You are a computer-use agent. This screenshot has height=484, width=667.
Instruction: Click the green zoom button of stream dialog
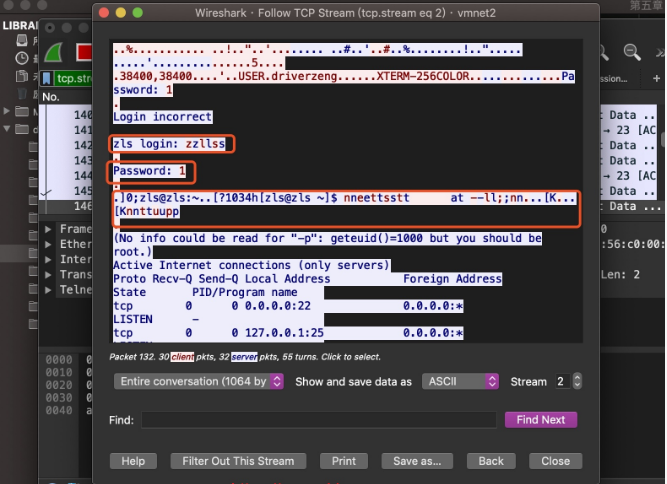[x=138, y=13]
